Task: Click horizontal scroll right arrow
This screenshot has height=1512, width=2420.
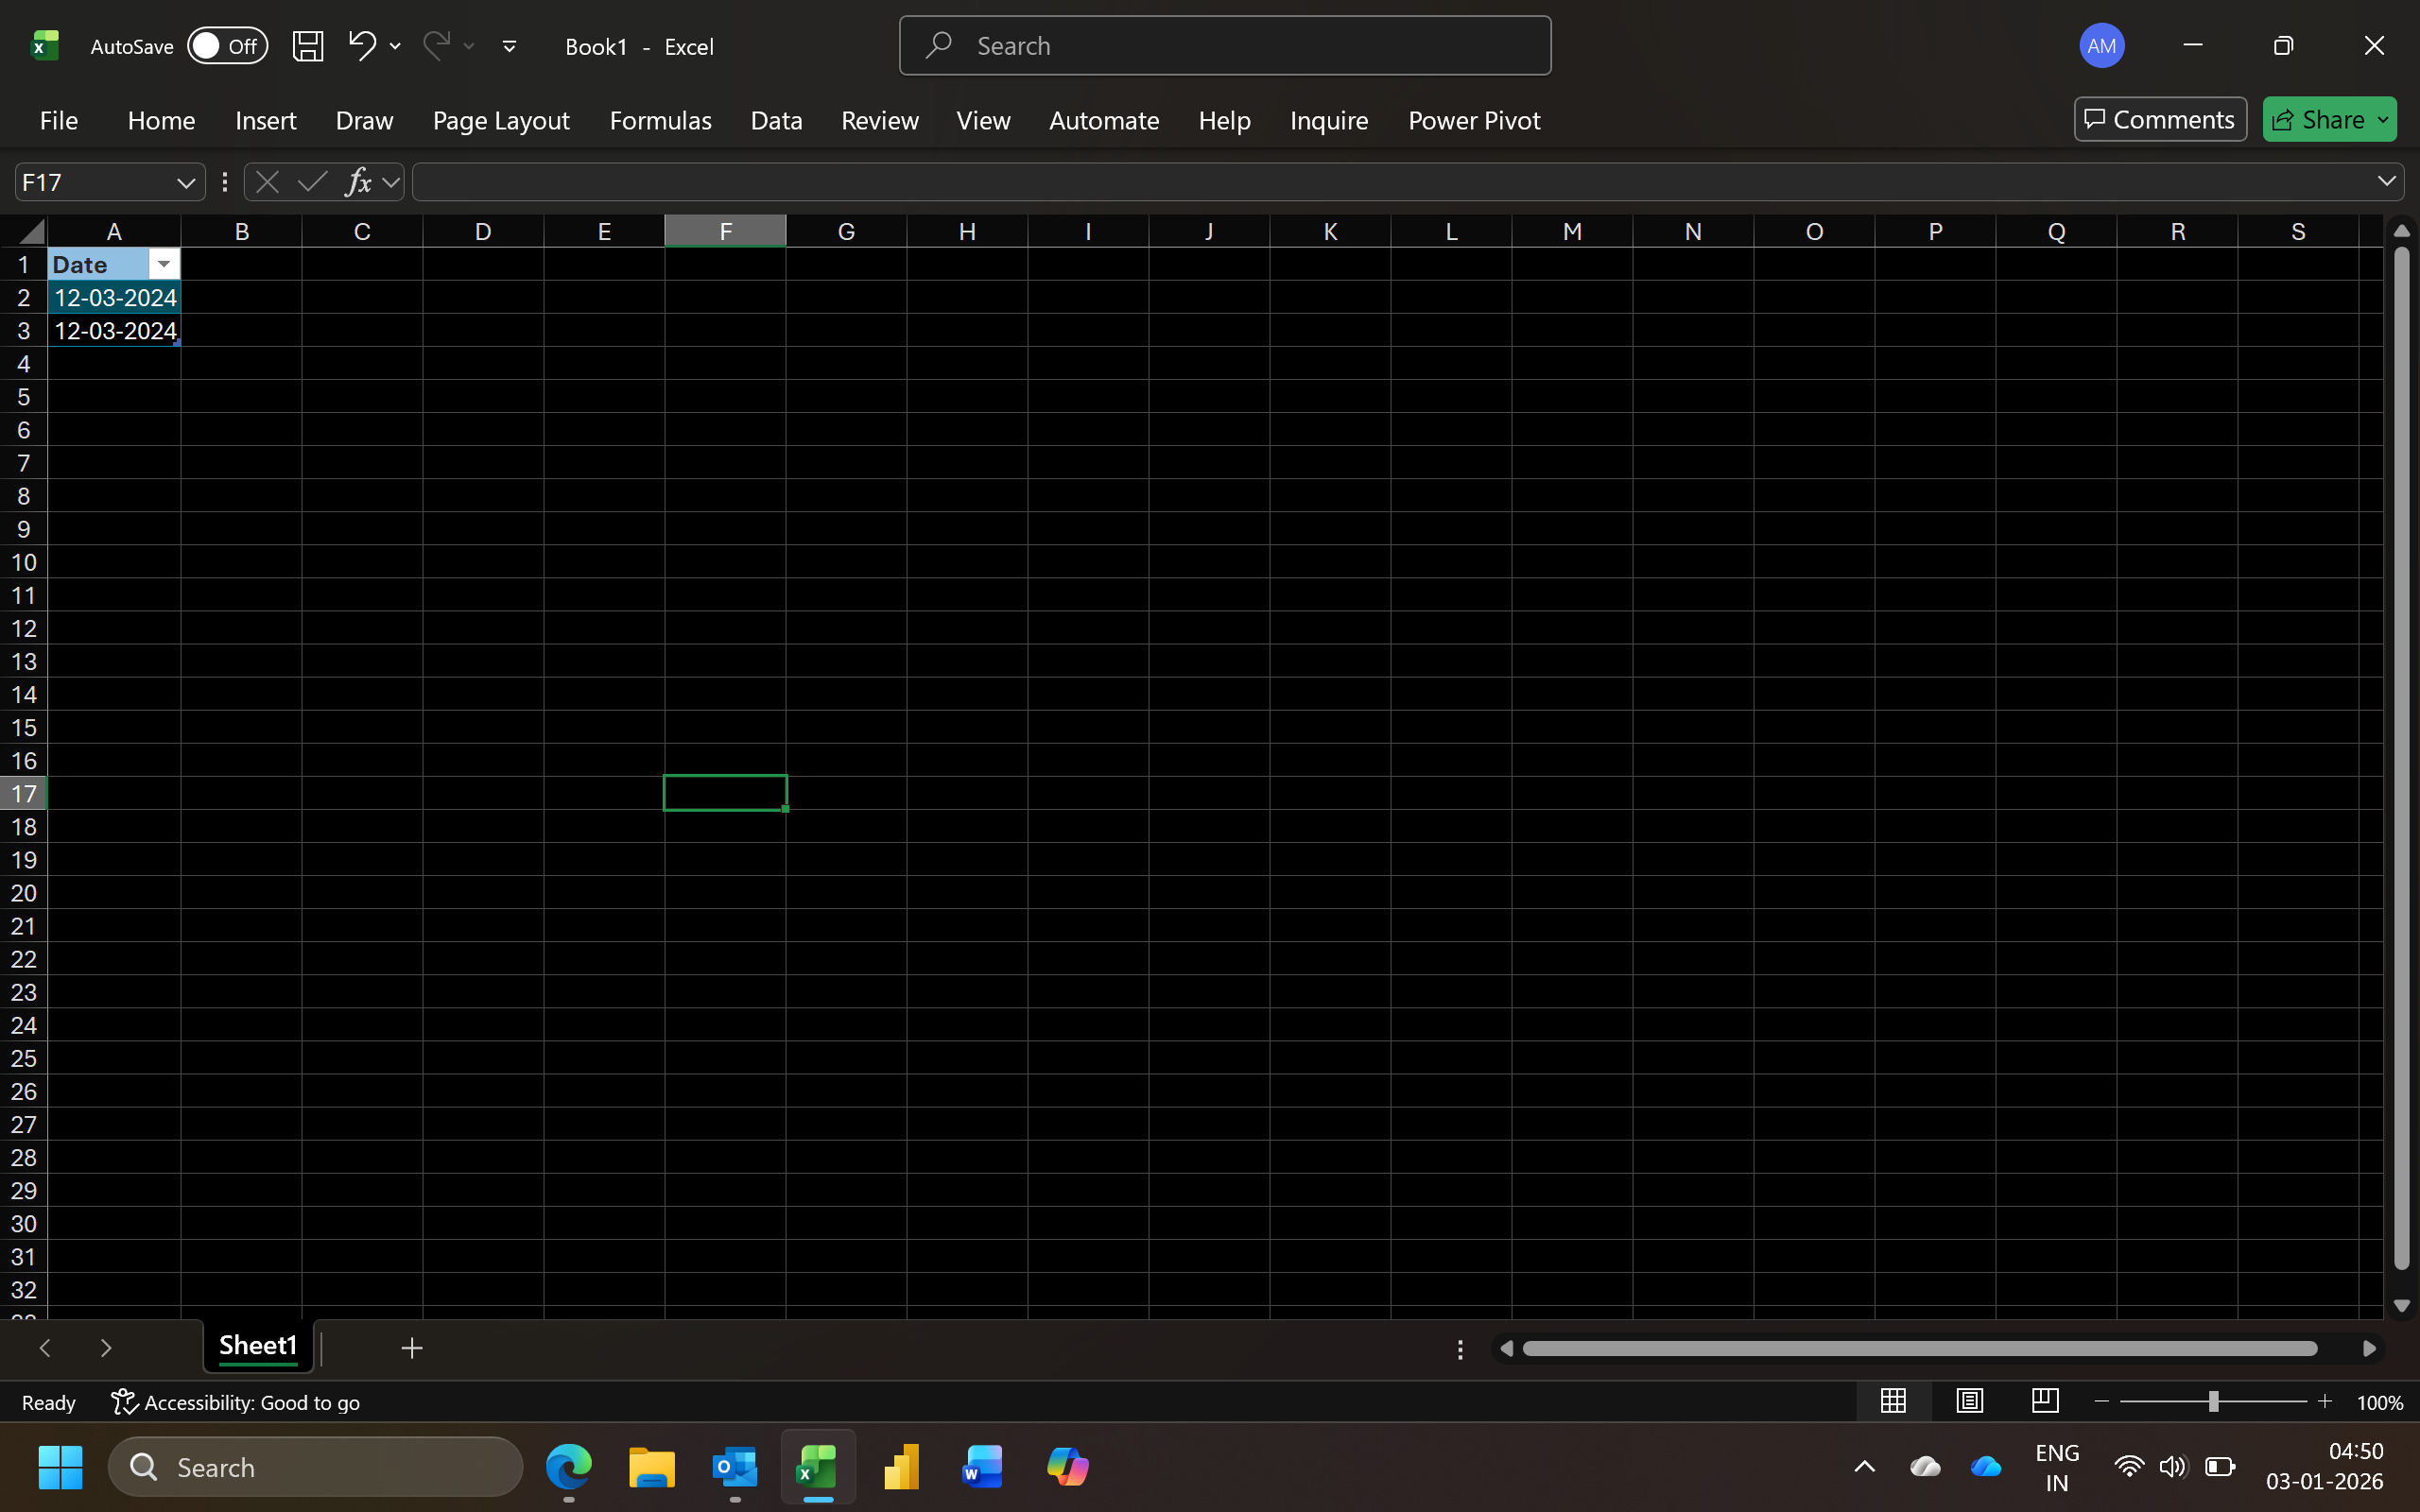Action: 2368,1349
